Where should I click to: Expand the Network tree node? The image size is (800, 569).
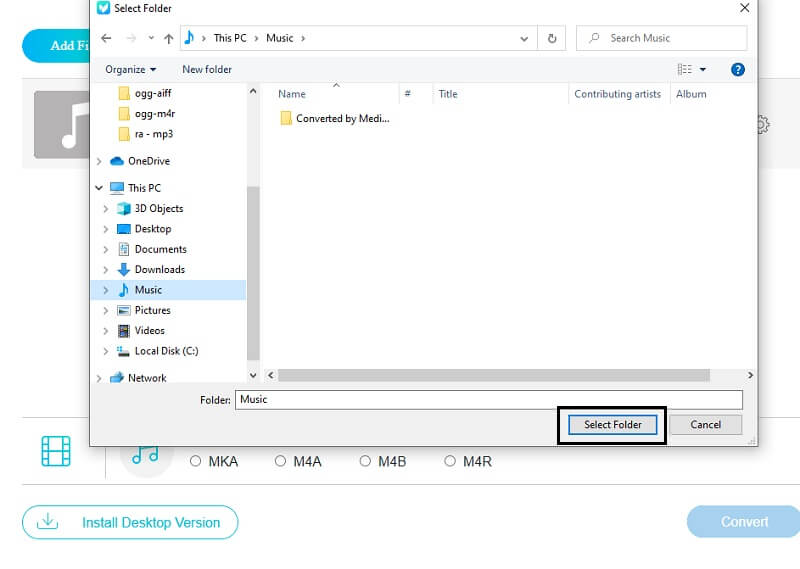[x=99, y=378]
